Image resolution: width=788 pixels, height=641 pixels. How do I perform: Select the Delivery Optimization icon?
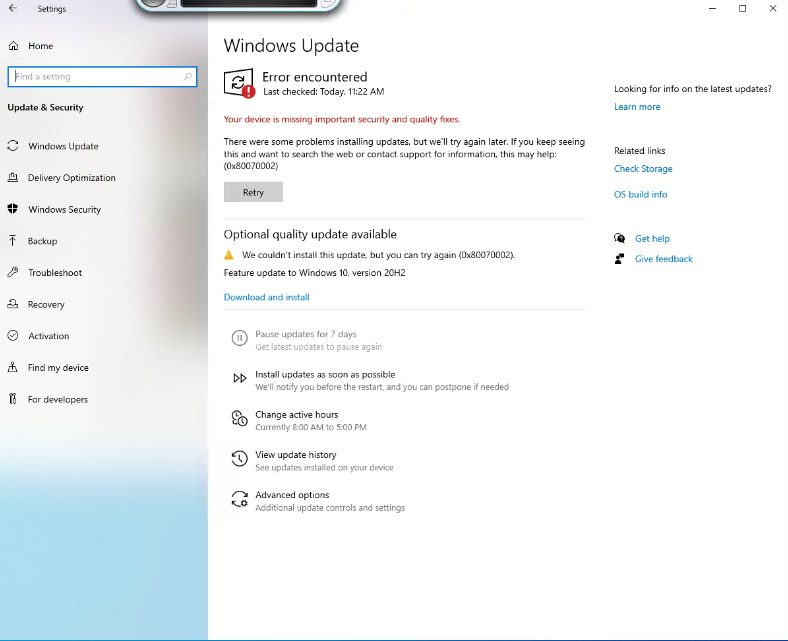(x=13, y=177)
